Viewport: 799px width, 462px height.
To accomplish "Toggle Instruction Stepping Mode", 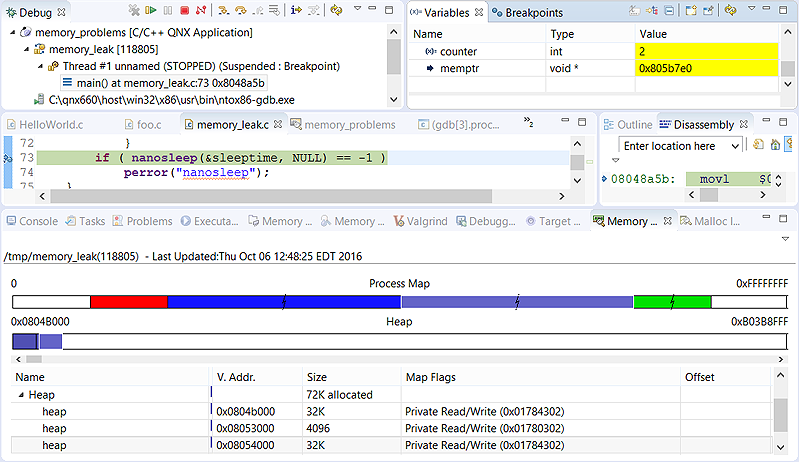I will pos(296,11).
